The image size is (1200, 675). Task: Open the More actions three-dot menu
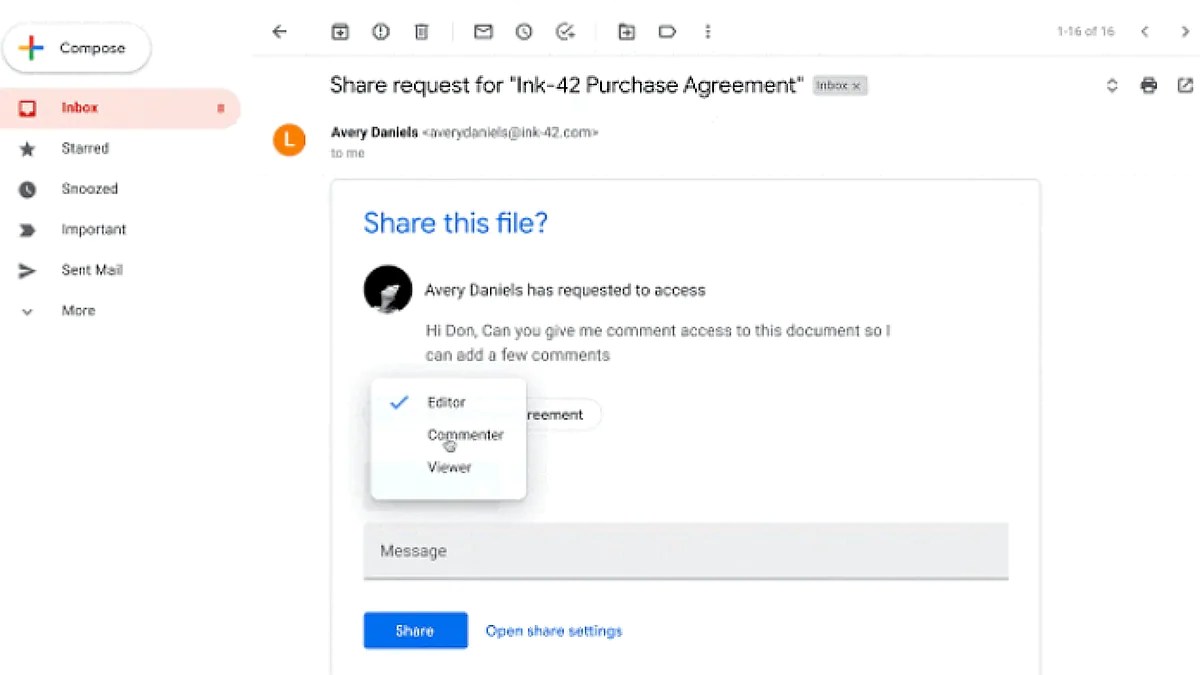coord(708,31)
